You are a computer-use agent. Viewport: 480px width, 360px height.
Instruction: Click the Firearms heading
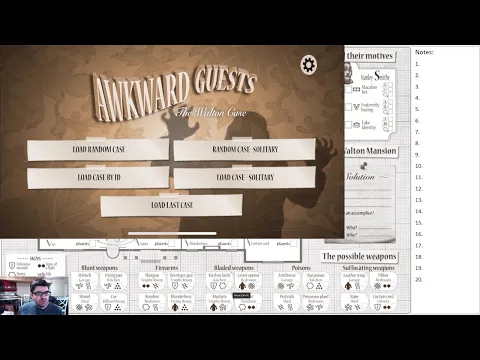[167, 268]
